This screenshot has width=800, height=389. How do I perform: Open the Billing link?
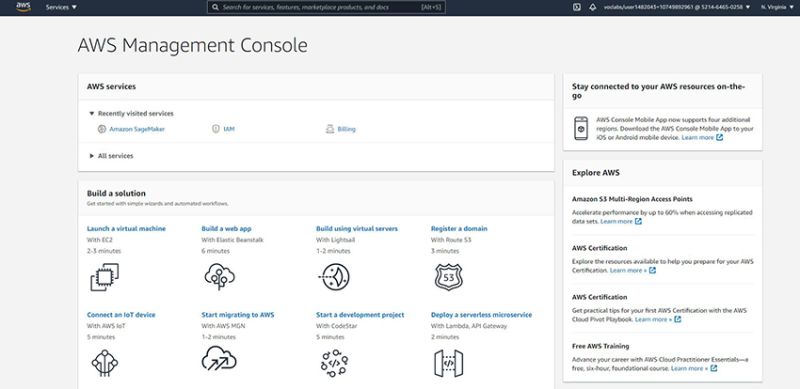346,129
